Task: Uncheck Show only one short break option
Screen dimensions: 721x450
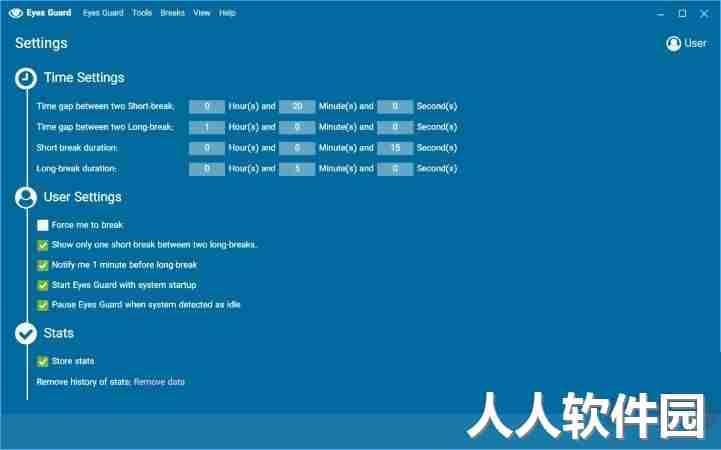Action: tap(43, 245)
